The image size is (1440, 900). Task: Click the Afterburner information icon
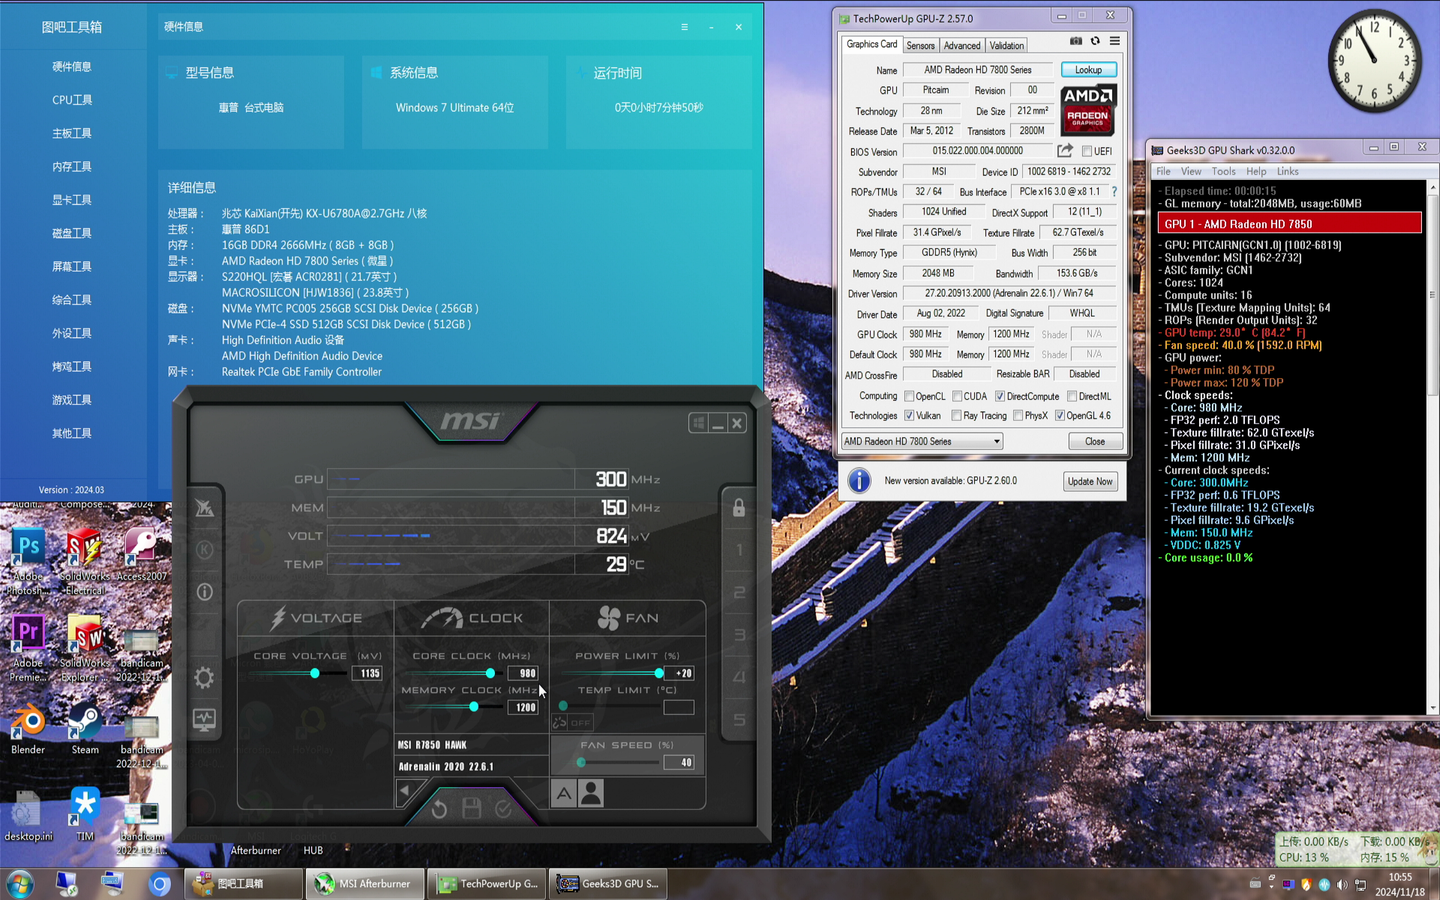[x=204, y=590]
